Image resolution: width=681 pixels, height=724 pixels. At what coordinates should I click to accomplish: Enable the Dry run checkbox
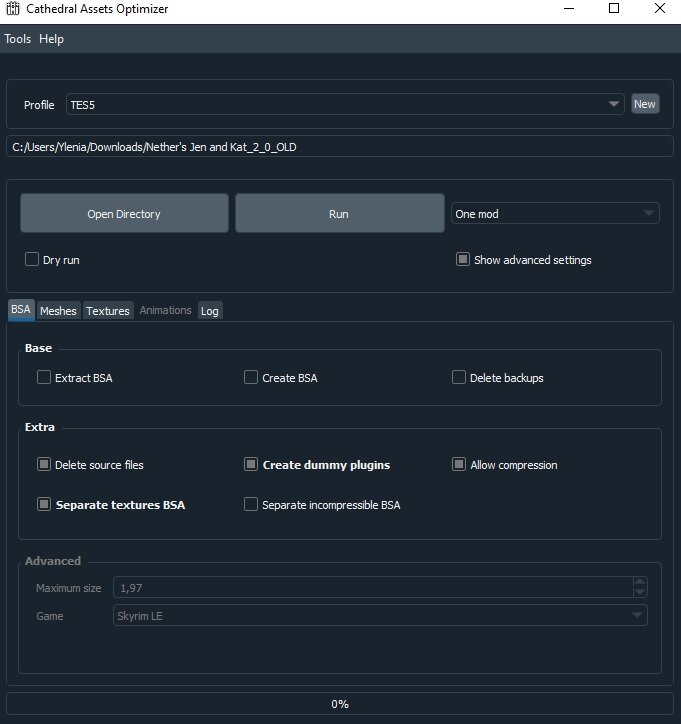(32, 259)
